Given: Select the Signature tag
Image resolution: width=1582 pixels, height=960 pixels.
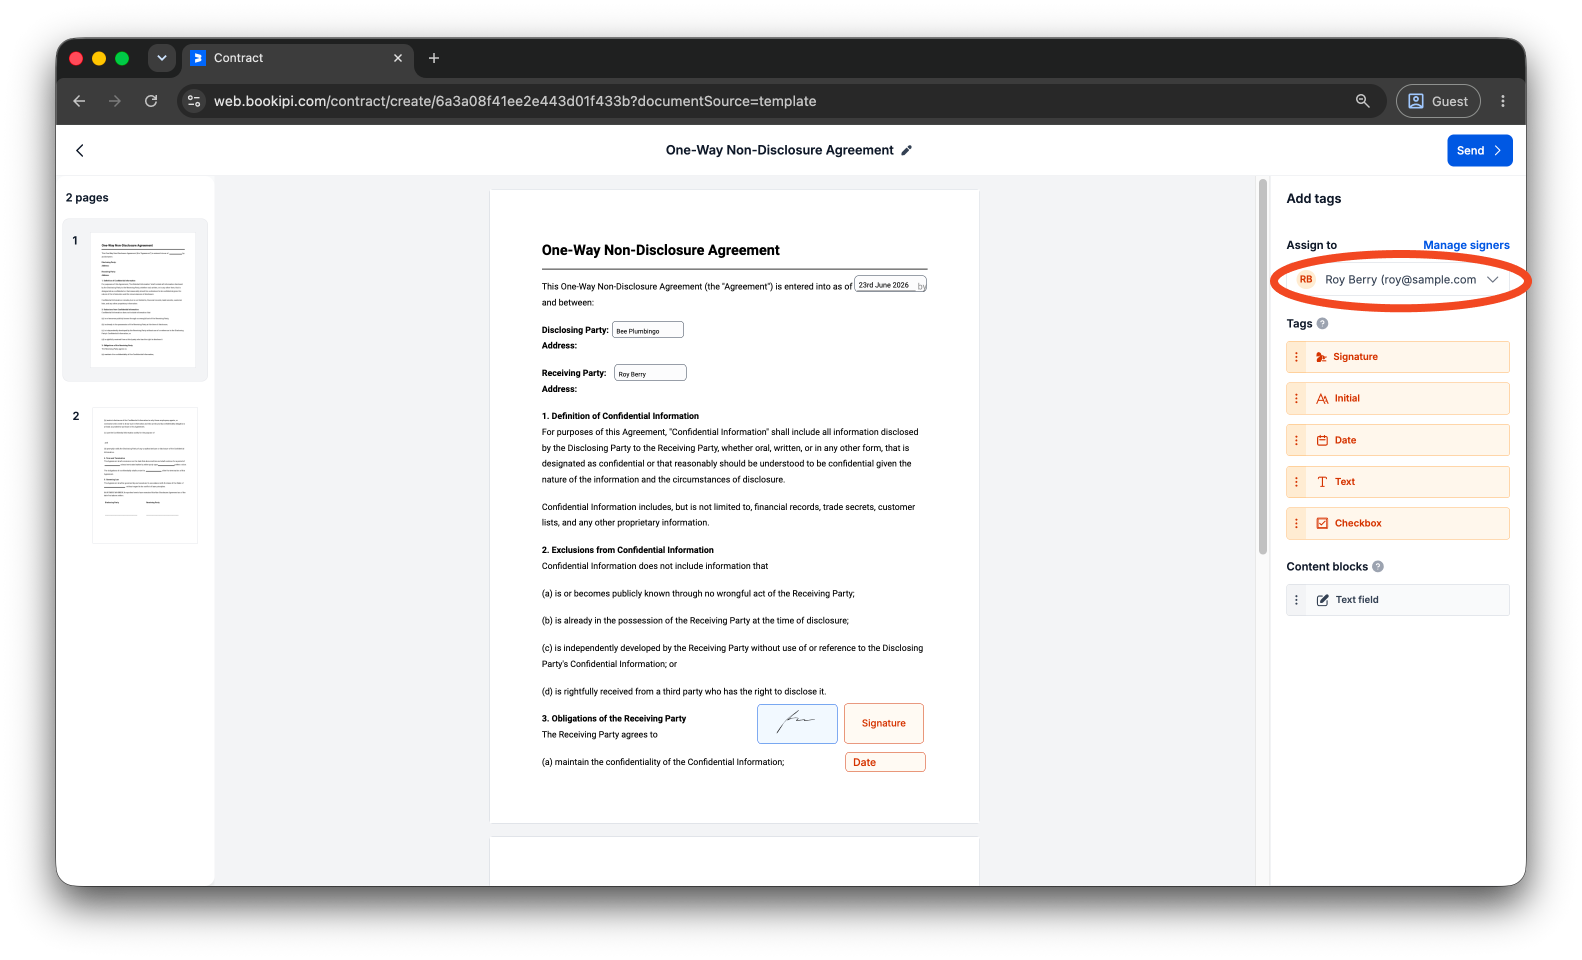Looking at the screenshot, I should 1398,357.
